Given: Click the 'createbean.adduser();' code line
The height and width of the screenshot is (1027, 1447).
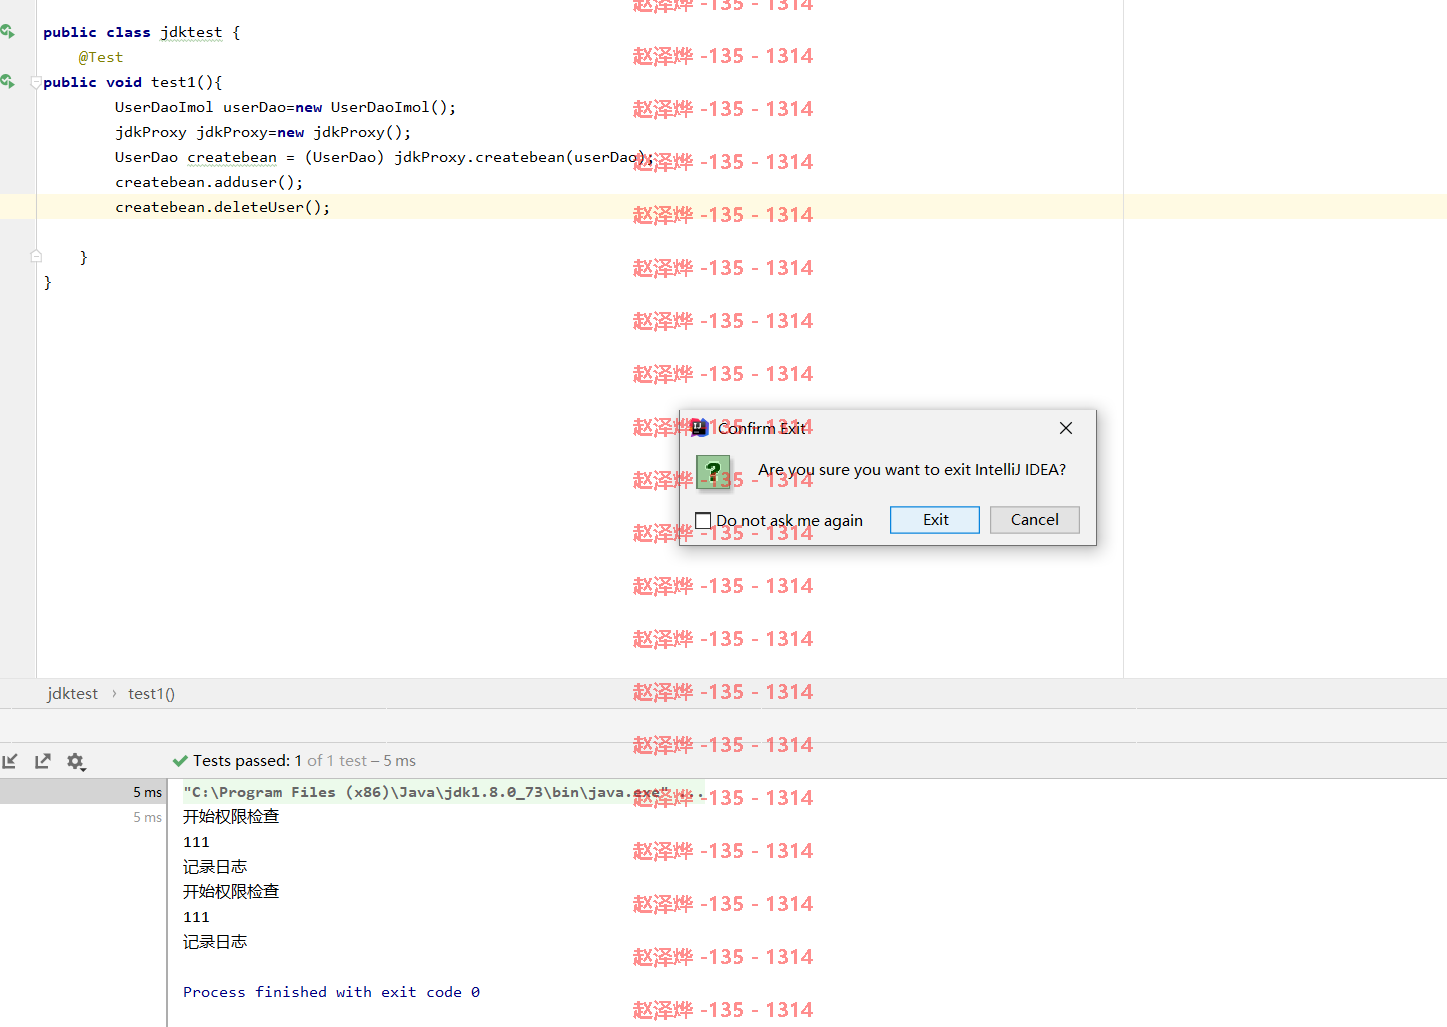Looking at the screenshot, I should (x=209, y=182).
